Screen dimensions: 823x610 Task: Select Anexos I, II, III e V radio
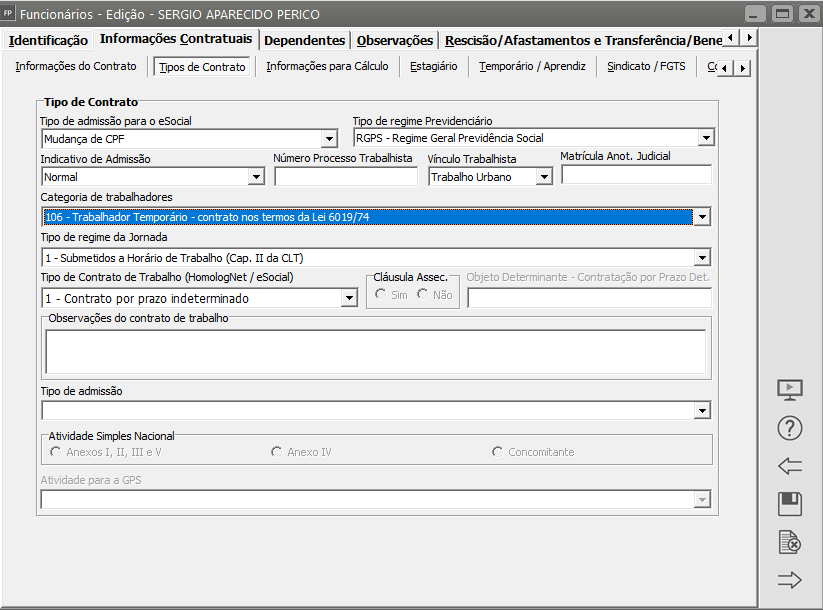point(56,452)
